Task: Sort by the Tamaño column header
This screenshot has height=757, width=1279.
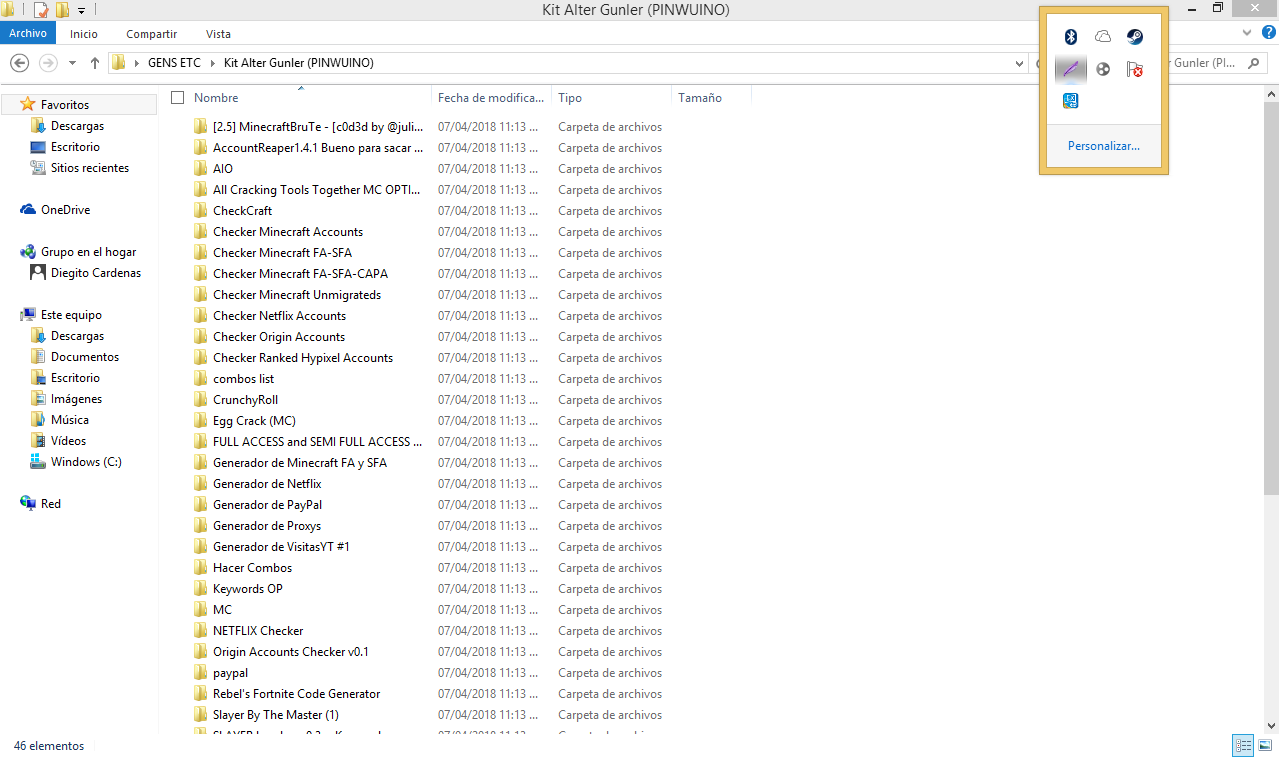Action: tap(711, 98)
